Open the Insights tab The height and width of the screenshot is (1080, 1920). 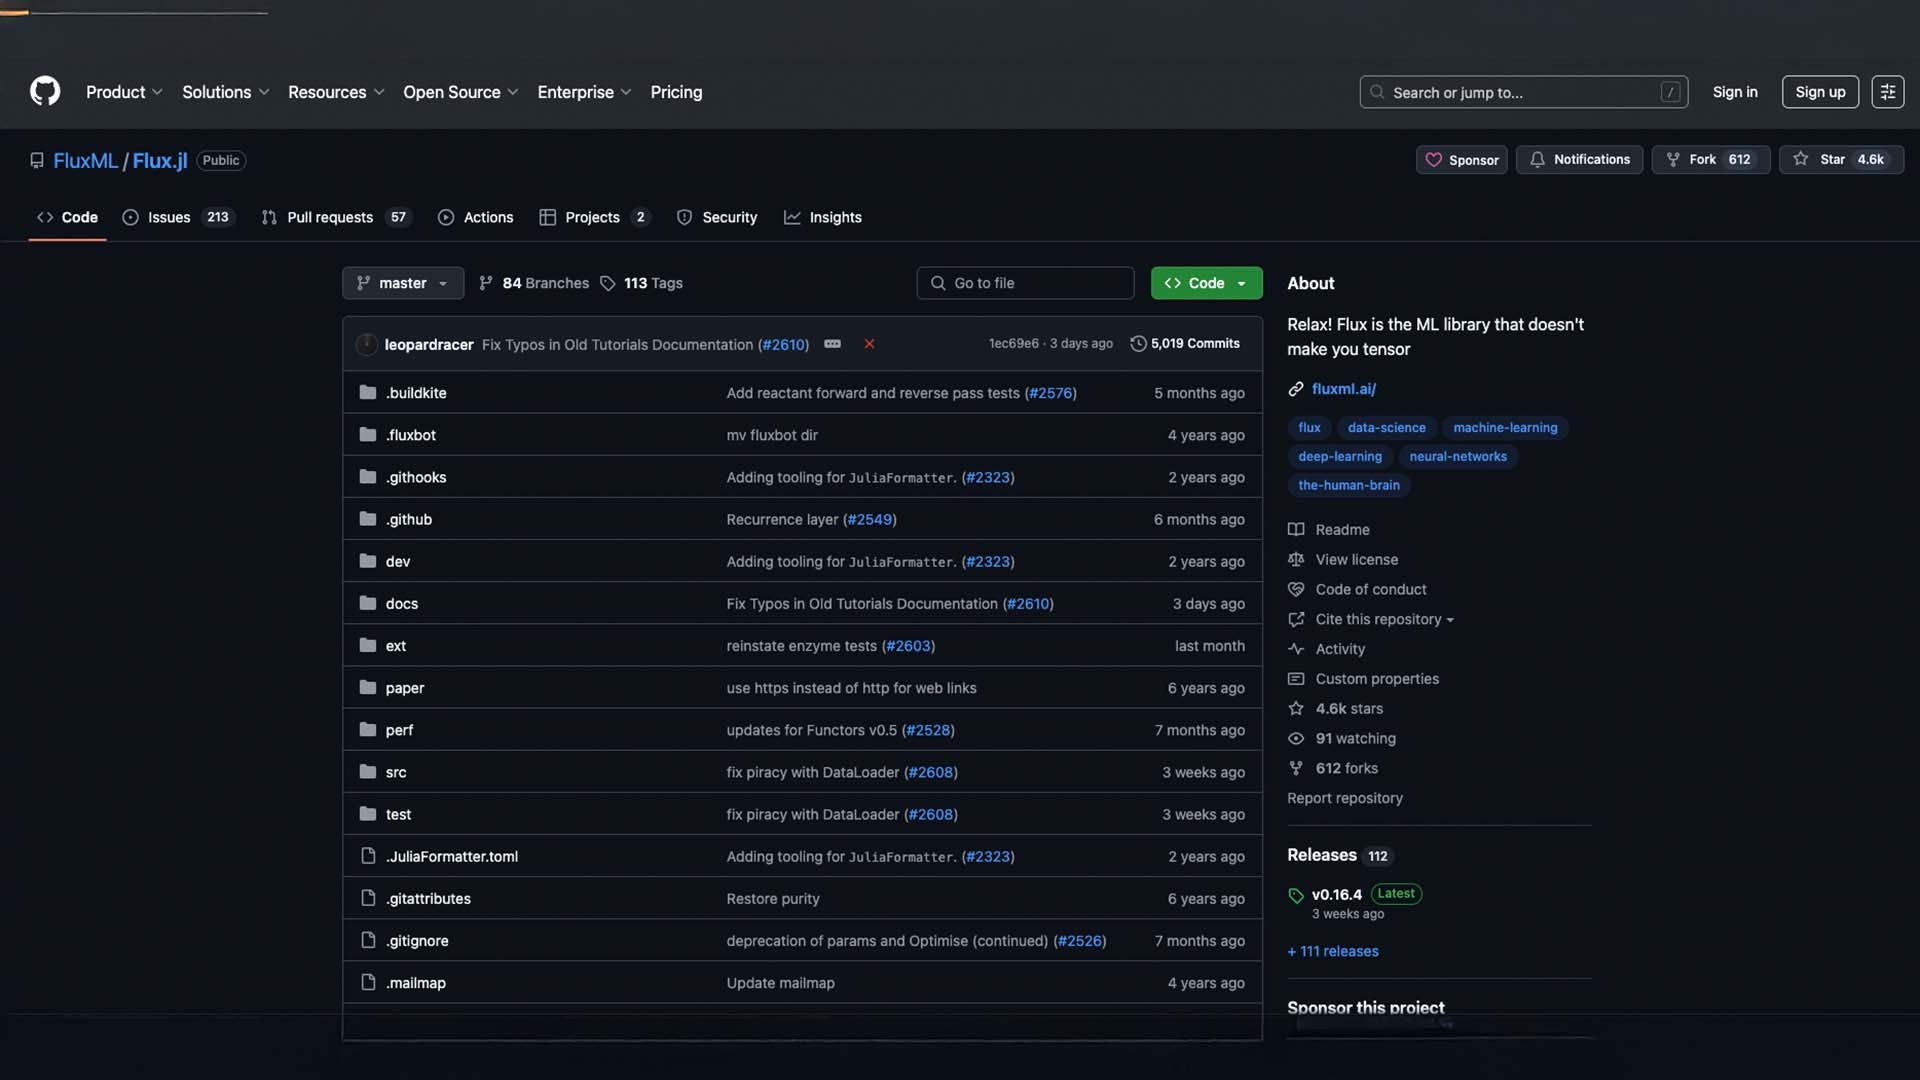coord(823,218)
